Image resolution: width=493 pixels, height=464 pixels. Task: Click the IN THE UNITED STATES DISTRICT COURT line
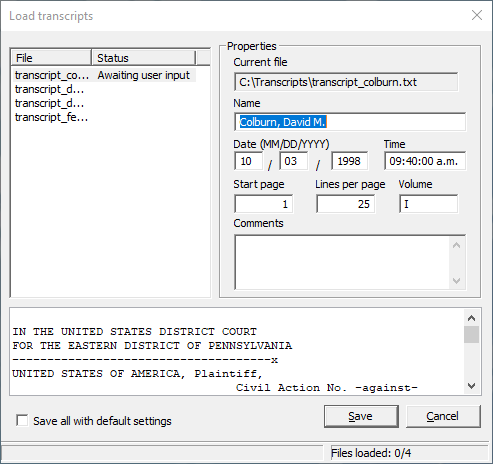point(135,332)
